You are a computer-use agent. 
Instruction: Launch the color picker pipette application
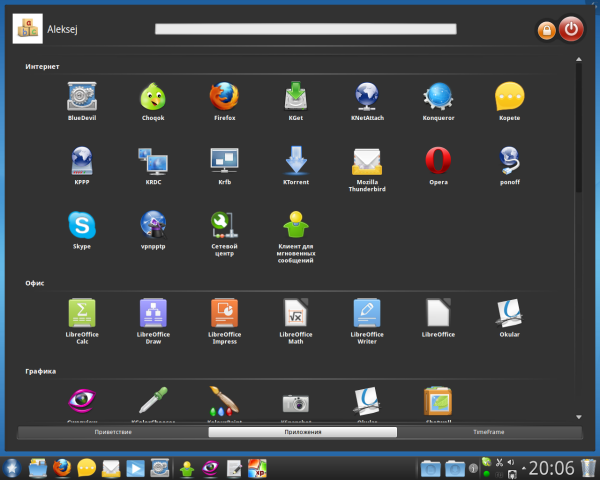(153, 400)
